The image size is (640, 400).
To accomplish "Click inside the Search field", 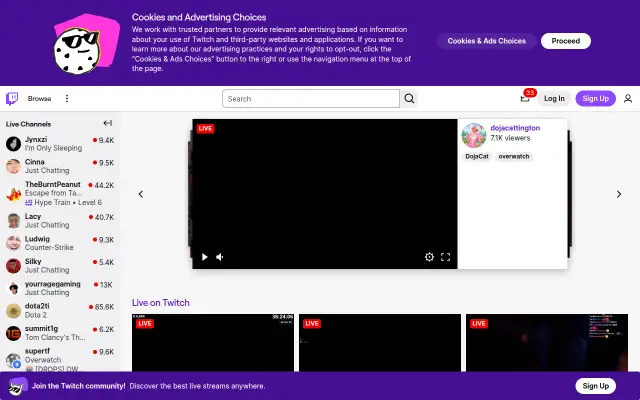I will tap(311, 98).
